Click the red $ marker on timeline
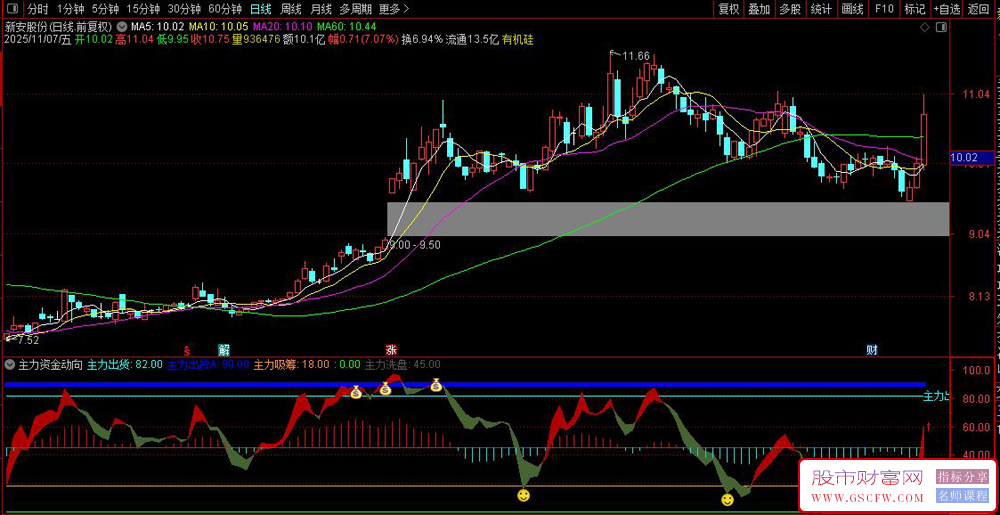This screenshot has width=1000, height=515. click(x=187, y=350)
